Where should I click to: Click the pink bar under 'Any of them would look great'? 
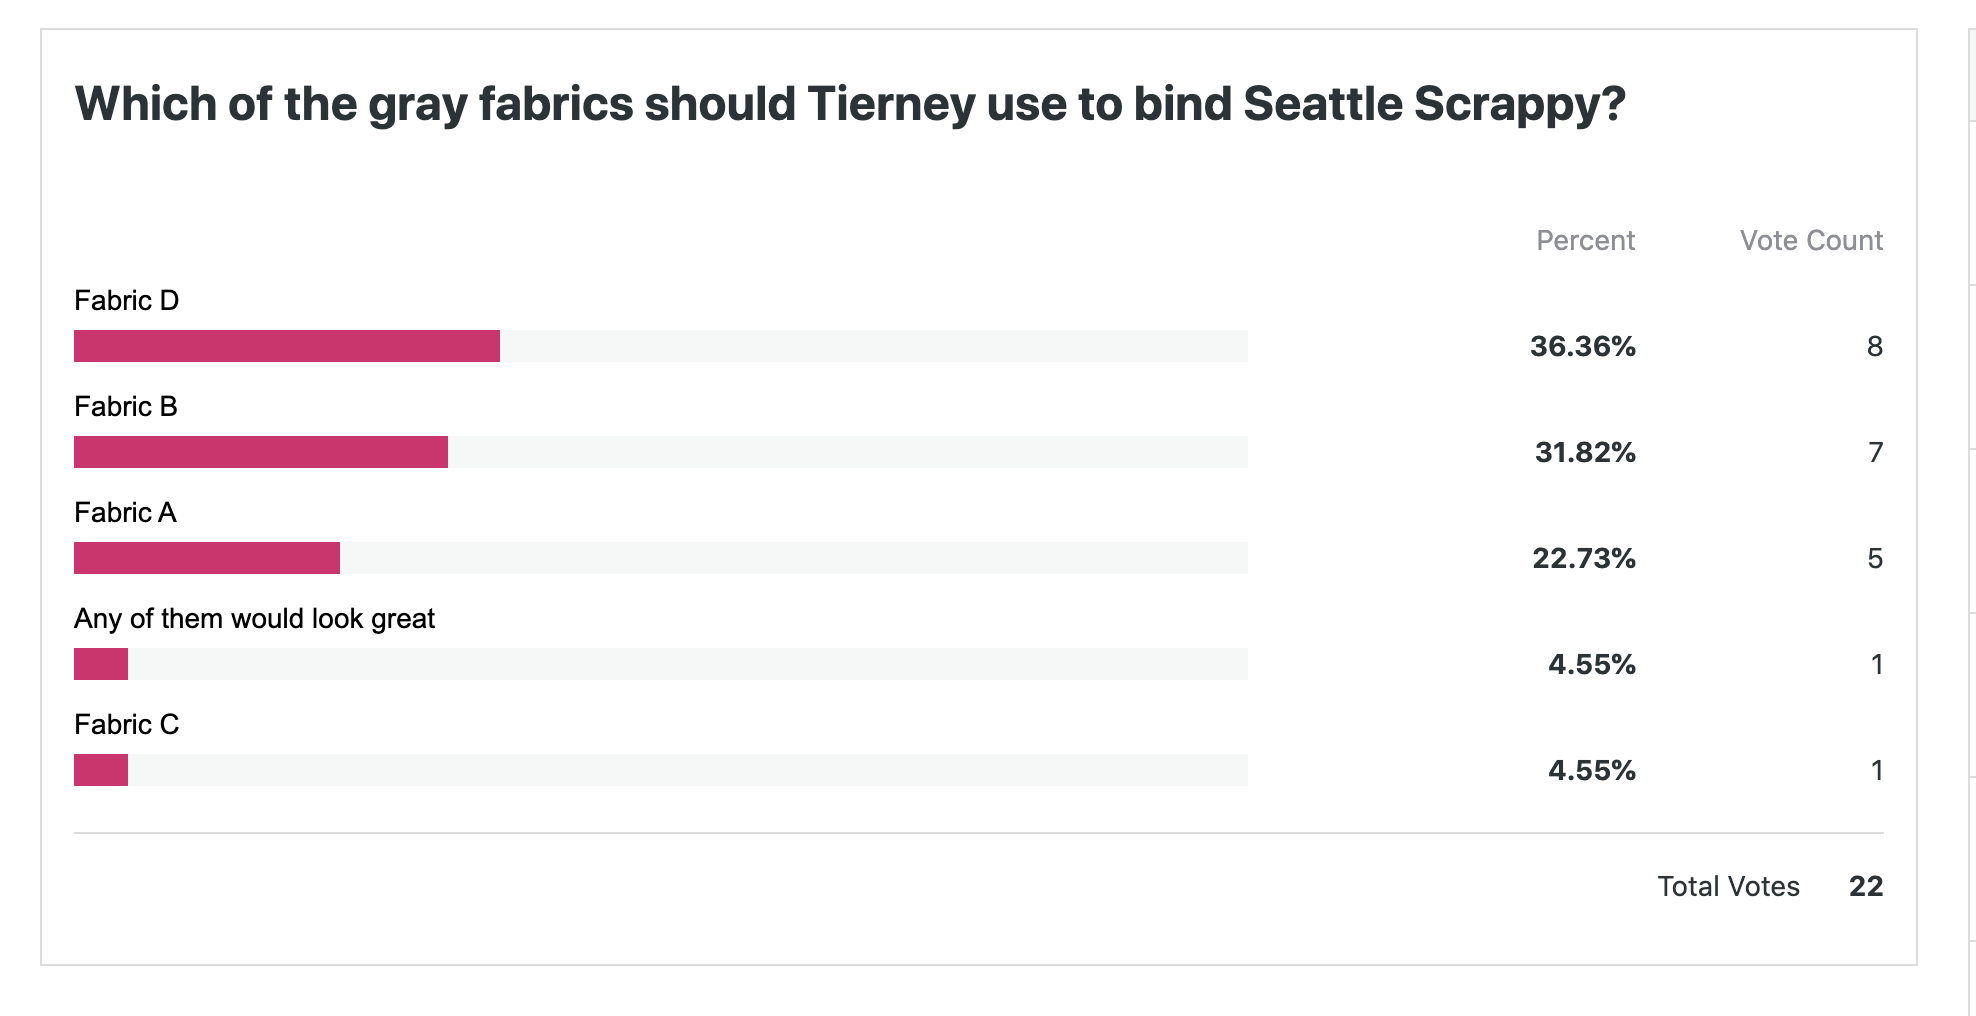point(101,664)
